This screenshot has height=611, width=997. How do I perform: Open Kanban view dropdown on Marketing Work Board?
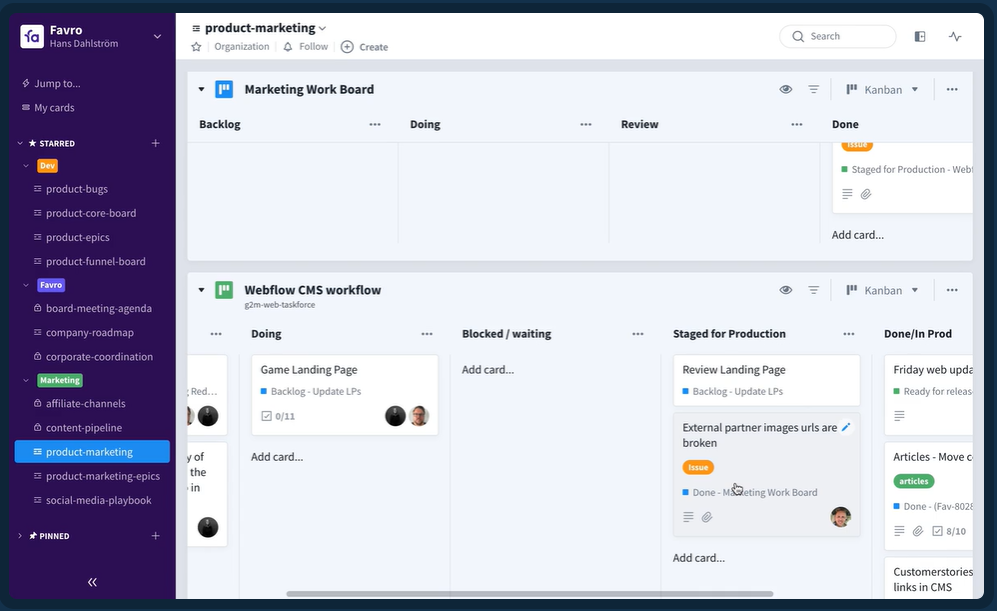coord(882,89)
